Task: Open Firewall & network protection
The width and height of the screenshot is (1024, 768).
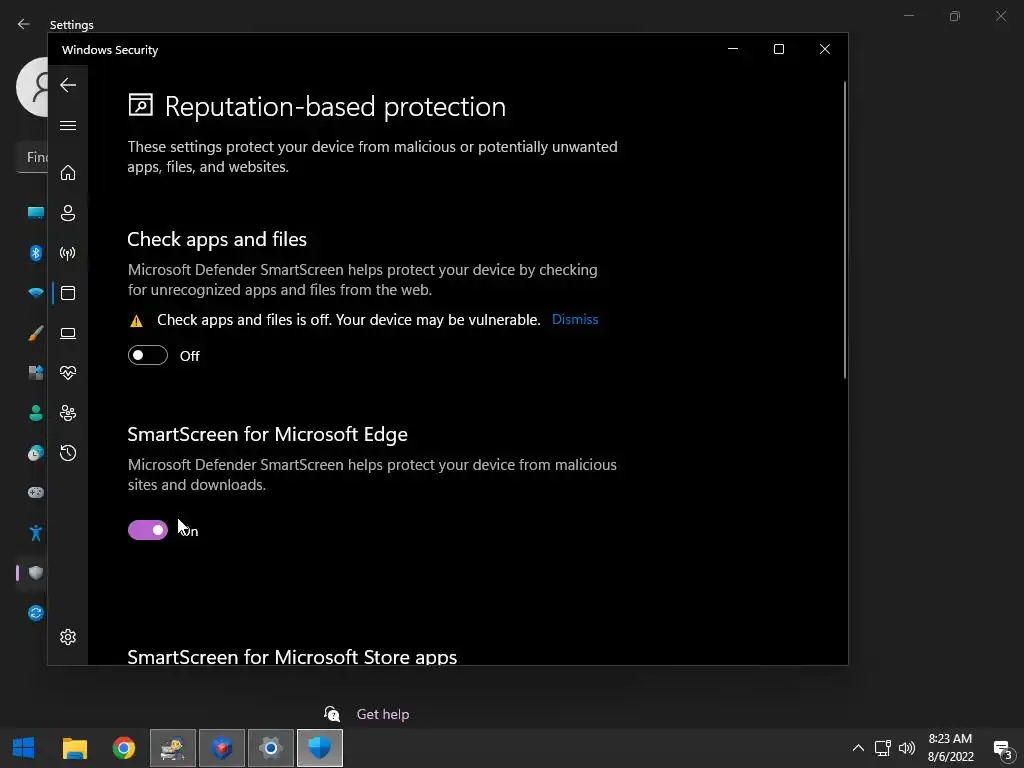Action: pos(68,253)
